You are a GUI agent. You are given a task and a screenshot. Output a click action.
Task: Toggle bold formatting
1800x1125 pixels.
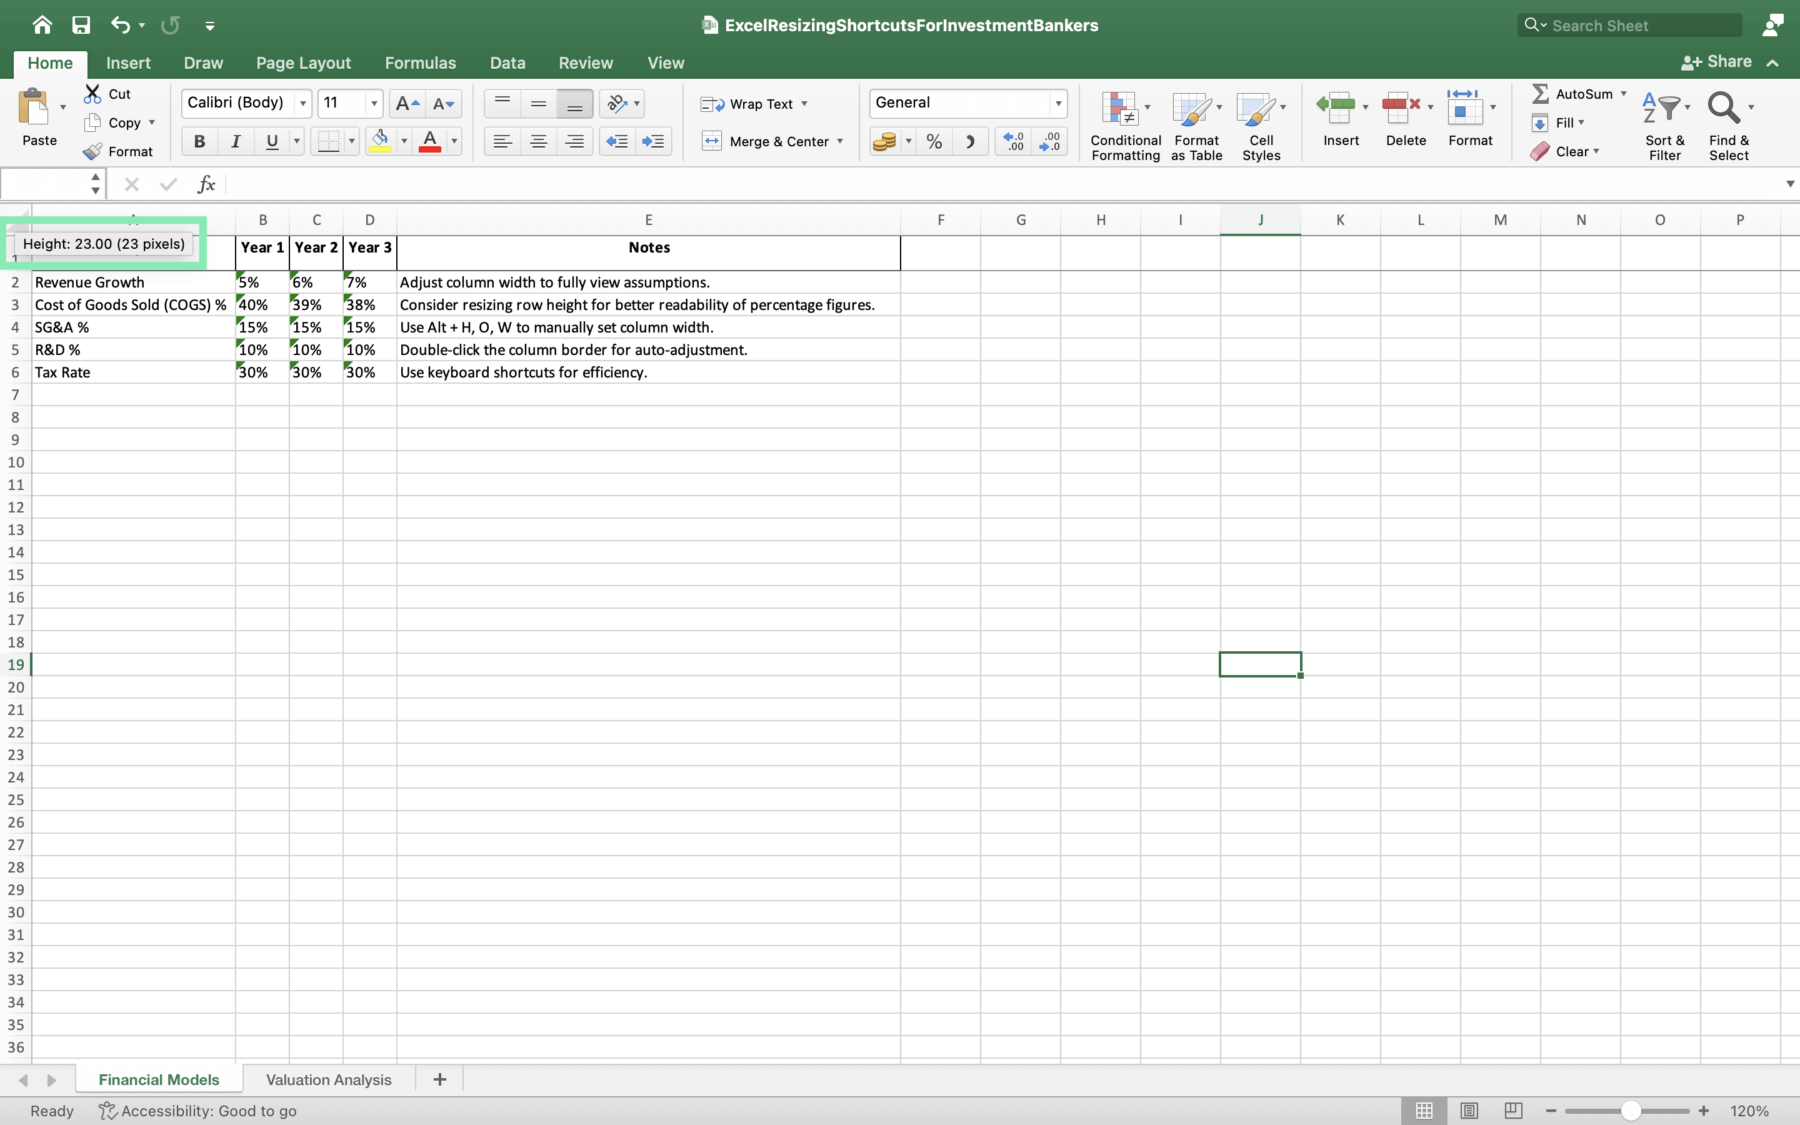[x=198, y=141]
